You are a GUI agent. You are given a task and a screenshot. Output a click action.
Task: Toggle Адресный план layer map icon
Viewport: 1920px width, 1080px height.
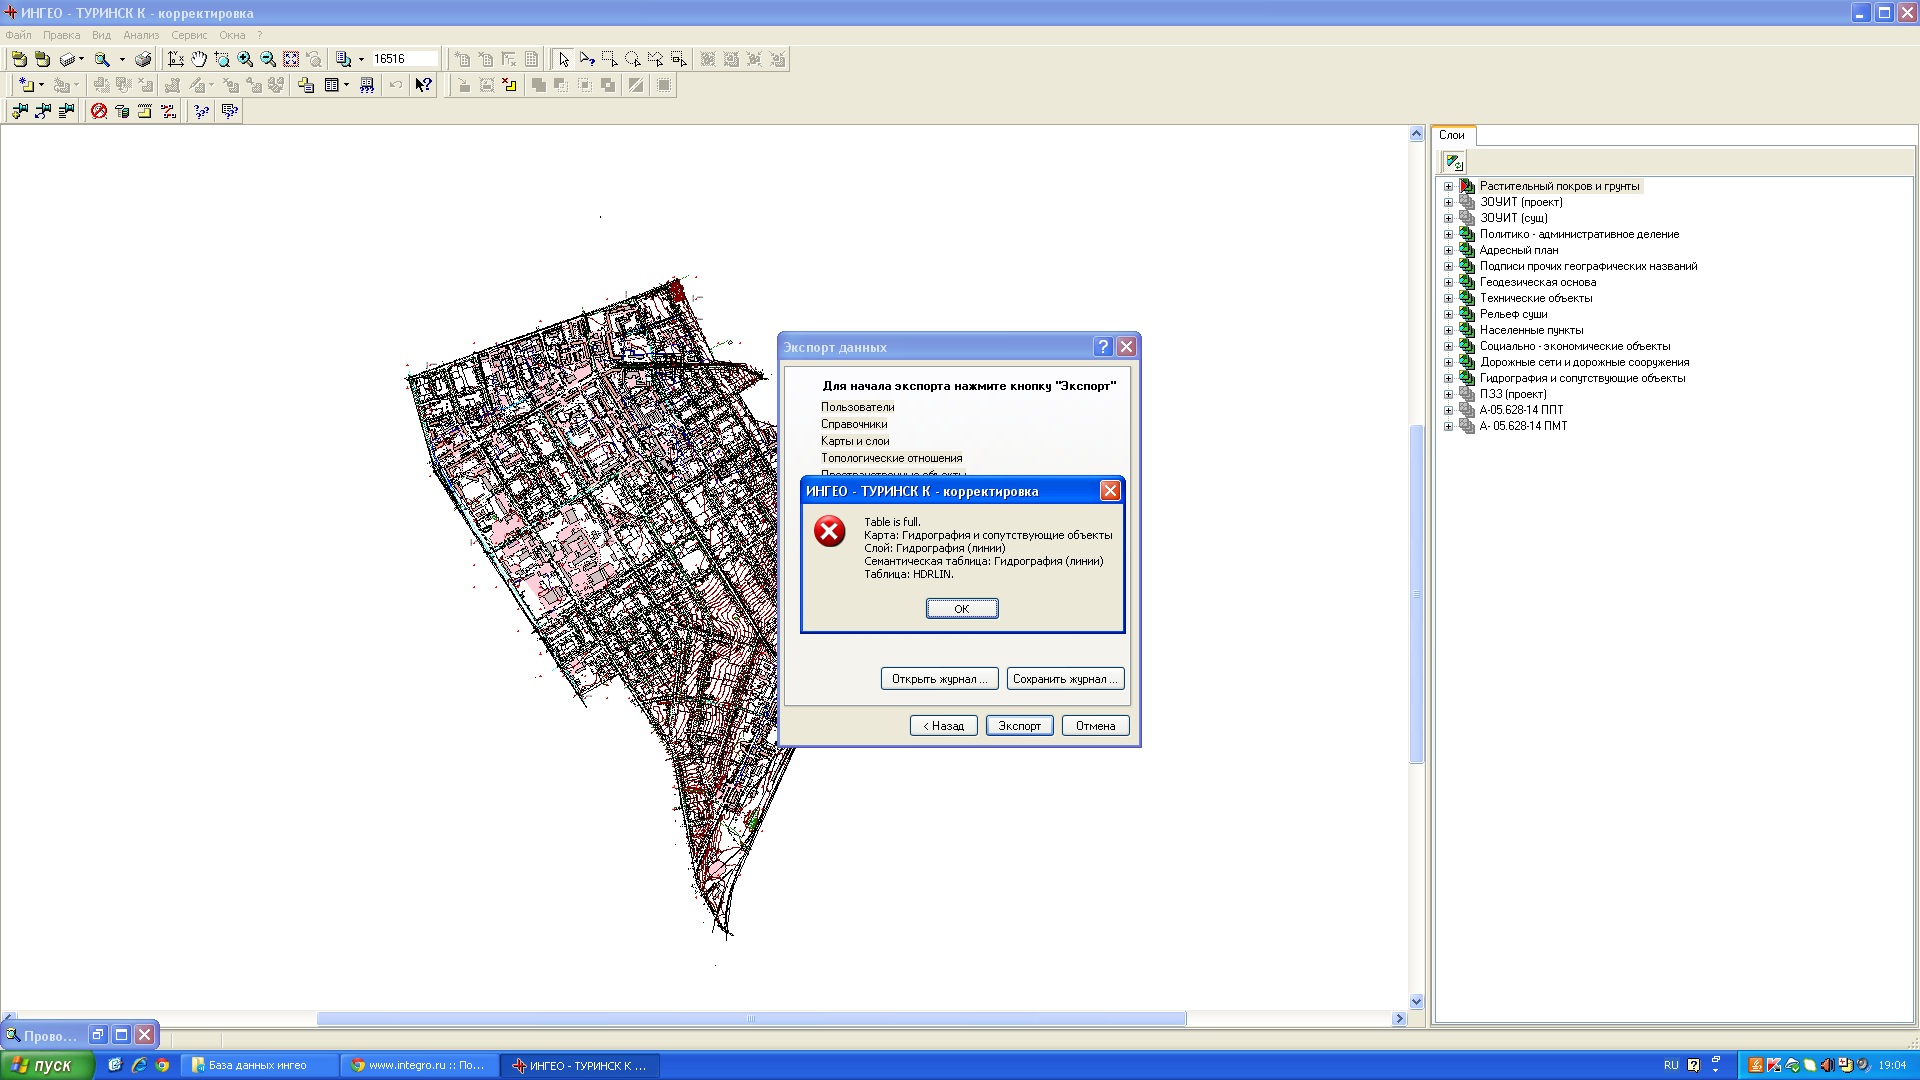(x=1467, y=250)
